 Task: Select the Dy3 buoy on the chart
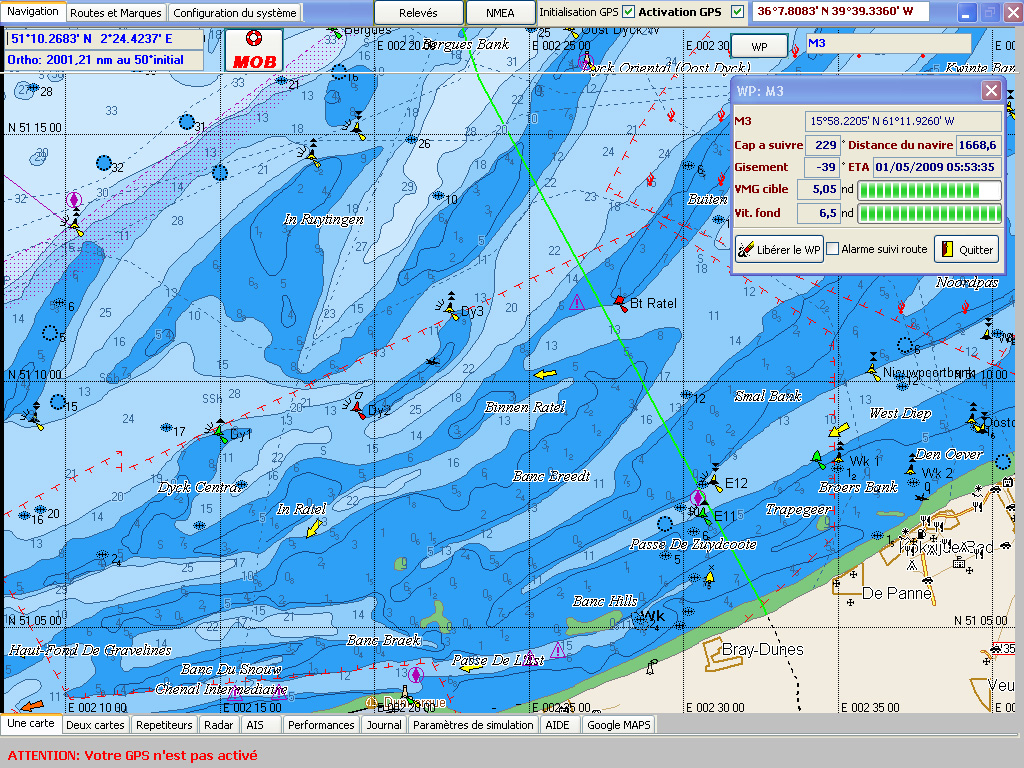pyautogui.click(x=451, y=307)
